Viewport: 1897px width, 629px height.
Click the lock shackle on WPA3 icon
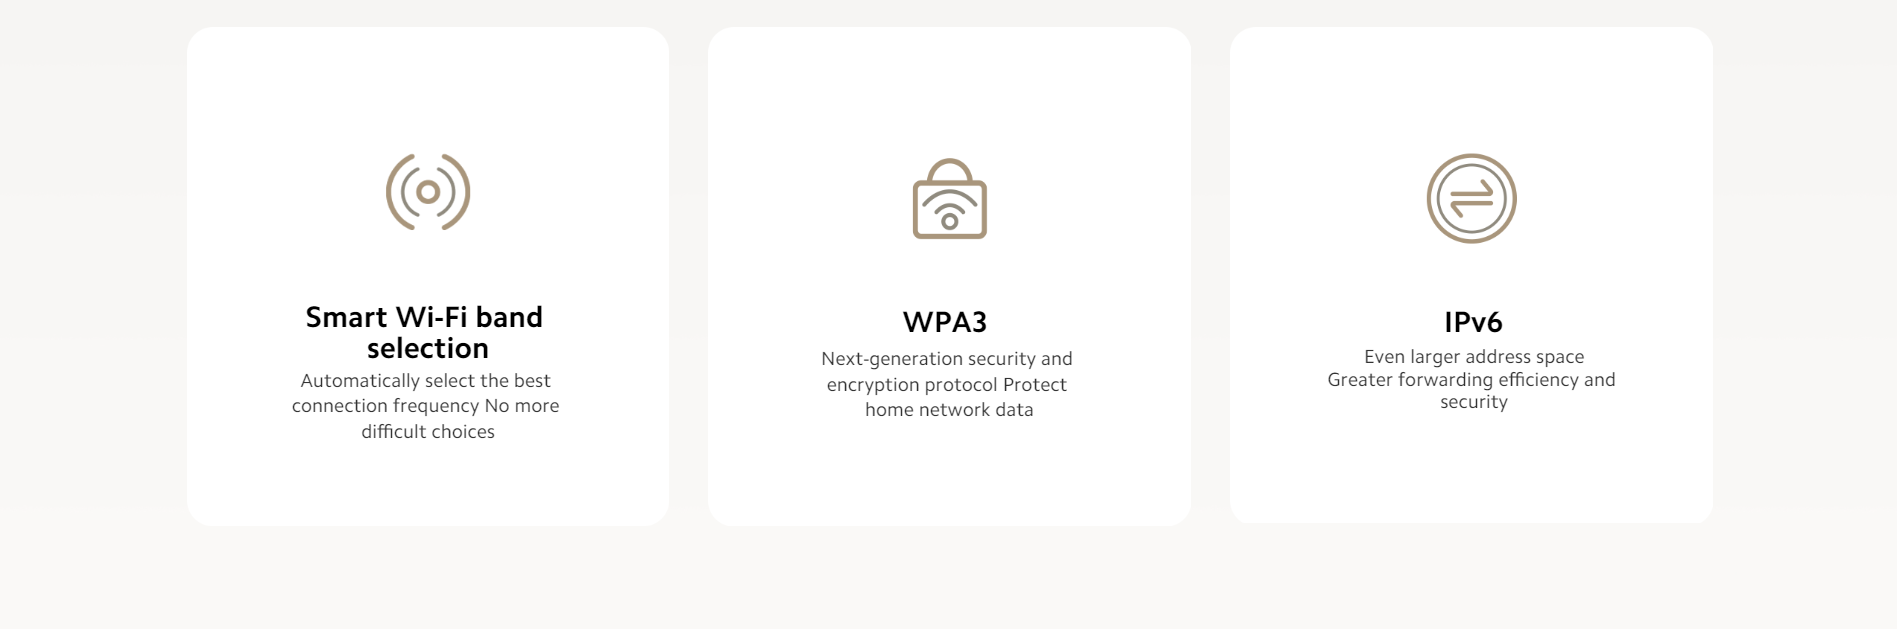pyautogui.click(x=949, y=171)
